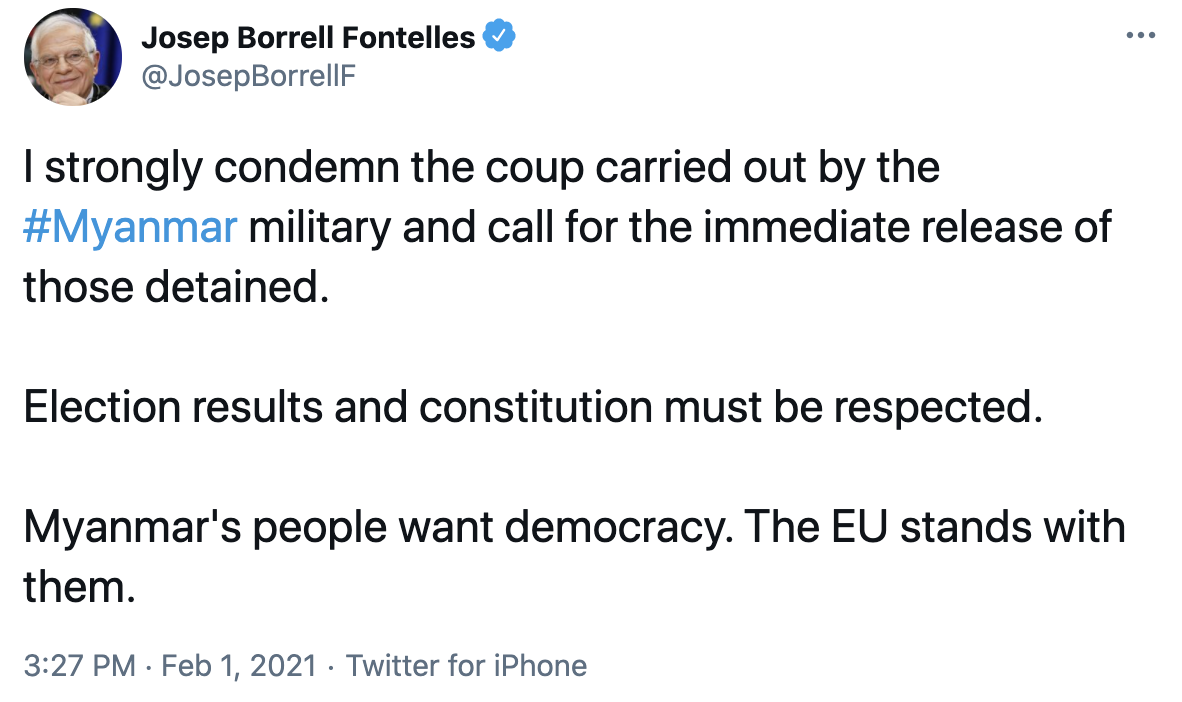Click the blue verified badge

[x=499, y=38]
